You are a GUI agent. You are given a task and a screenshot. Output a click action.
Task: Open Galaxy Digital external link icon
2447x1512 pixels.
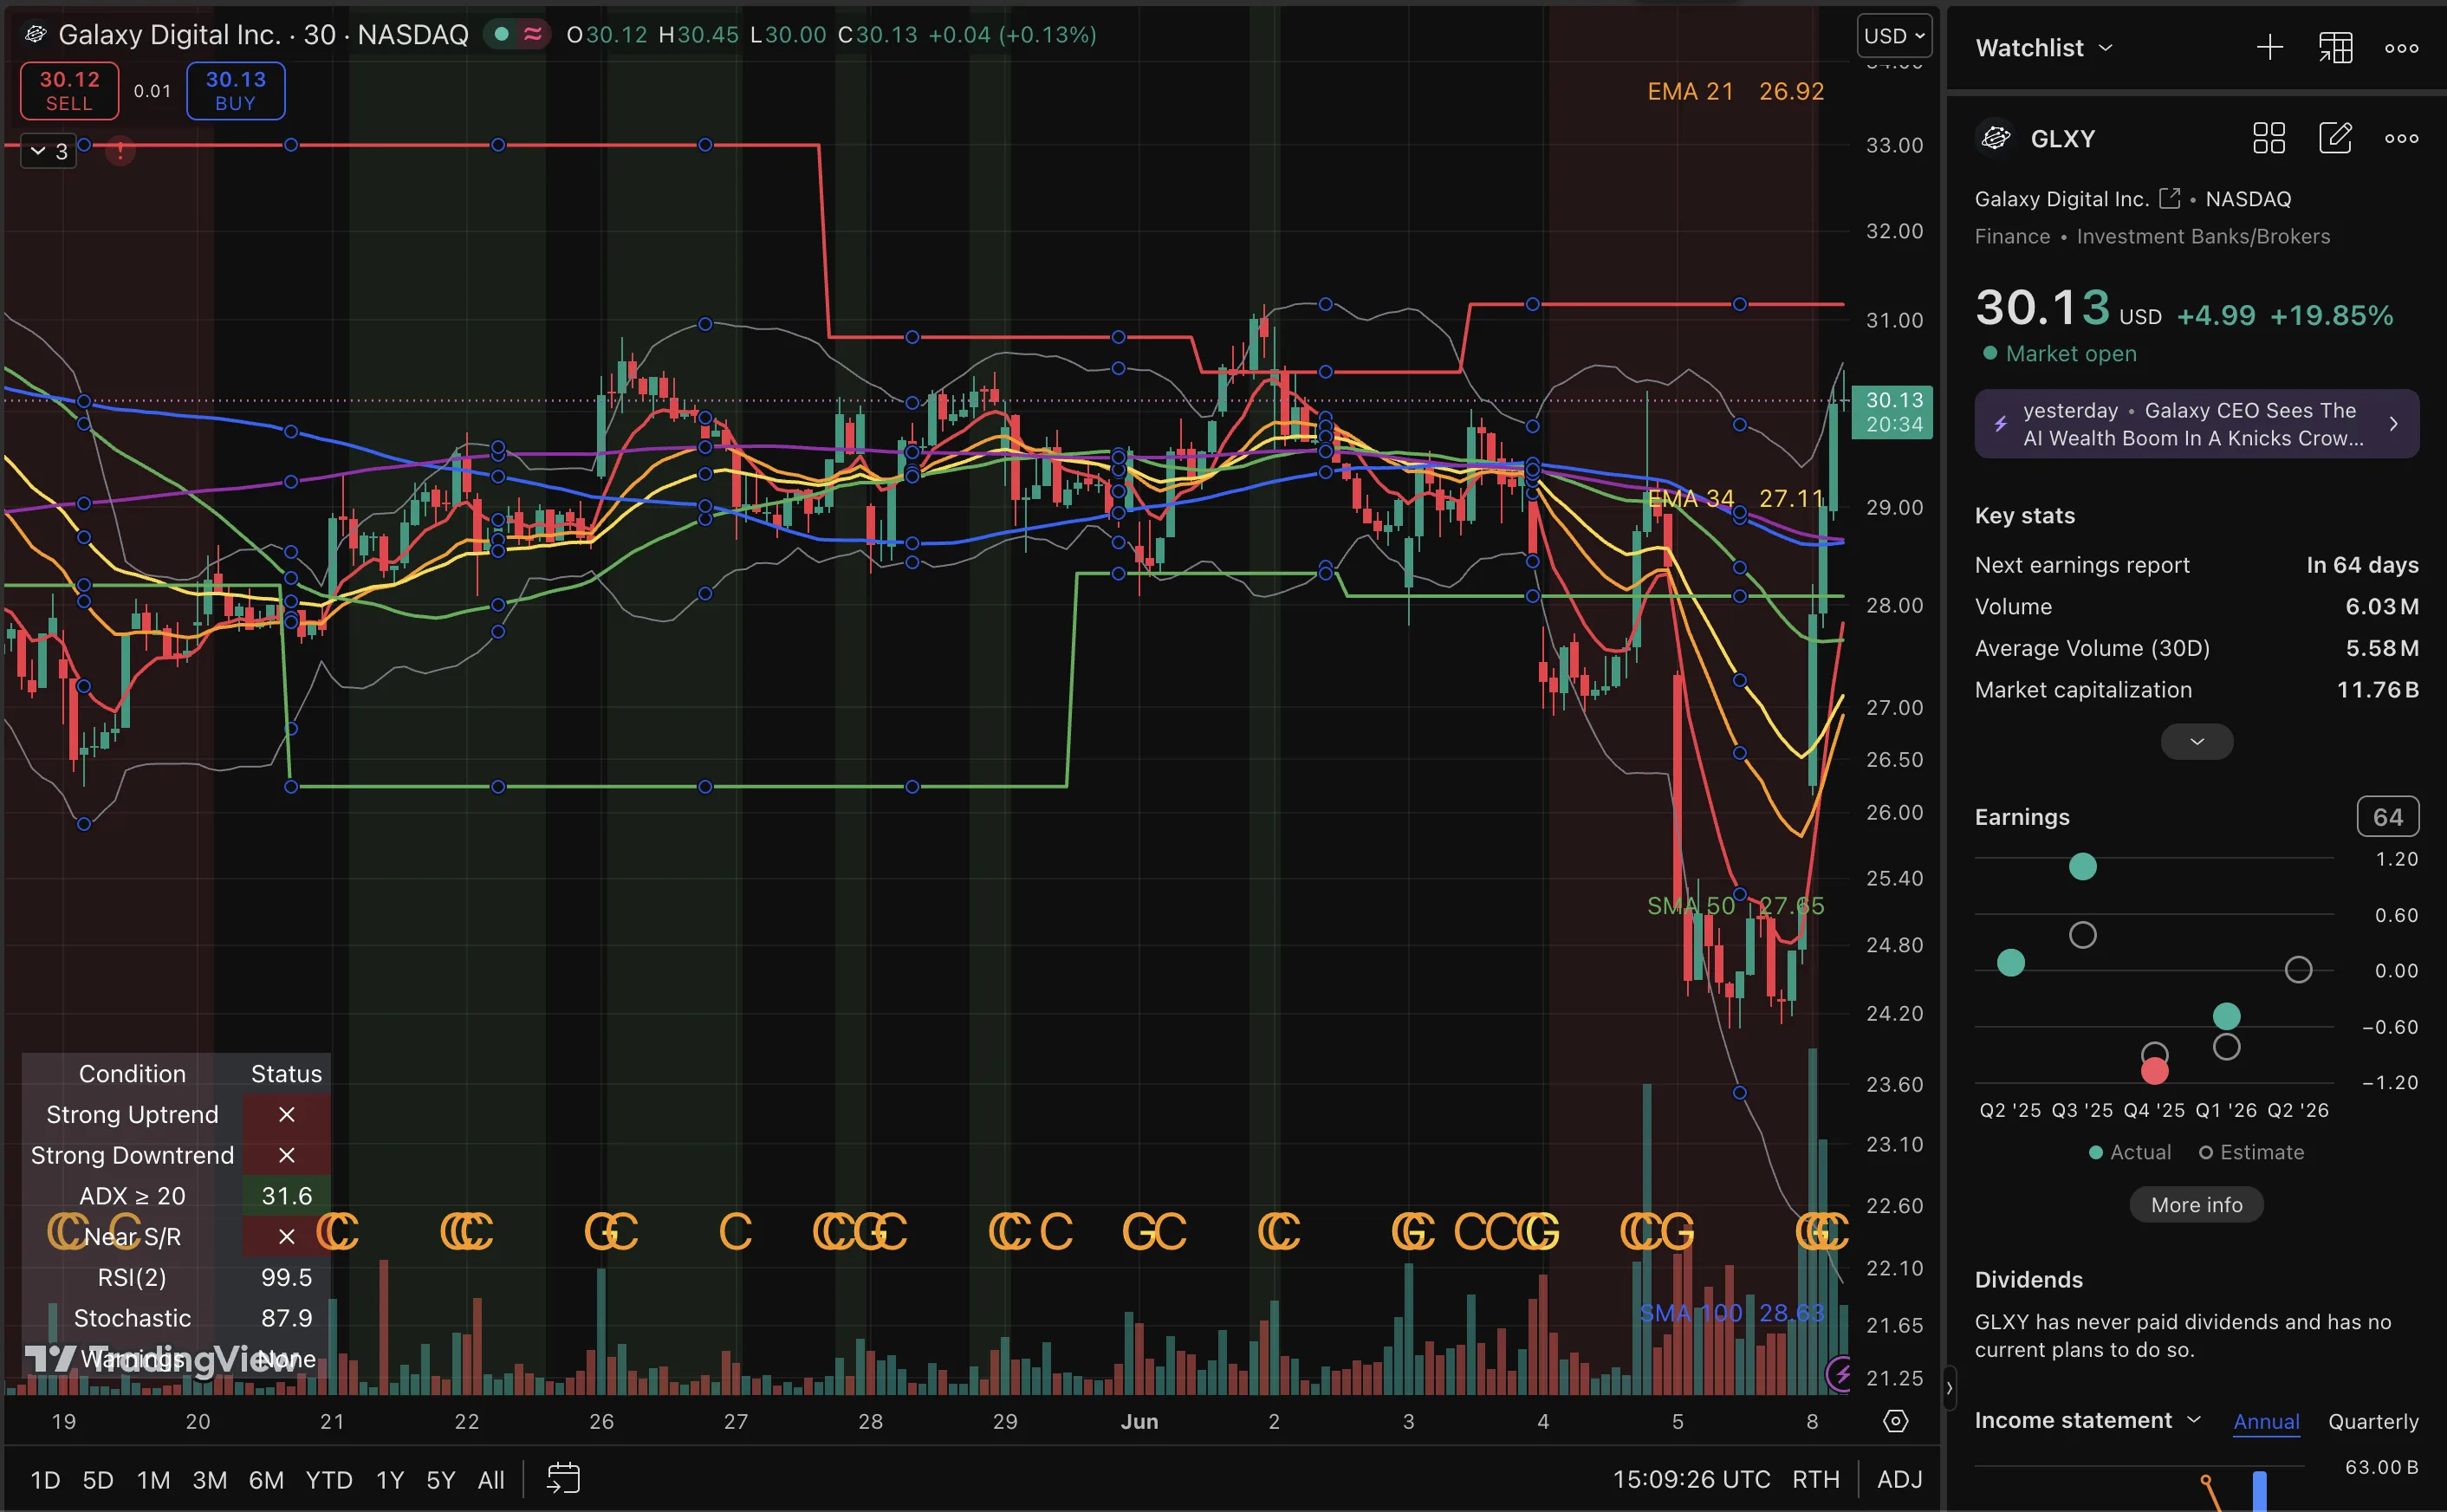pos(2169,198)
